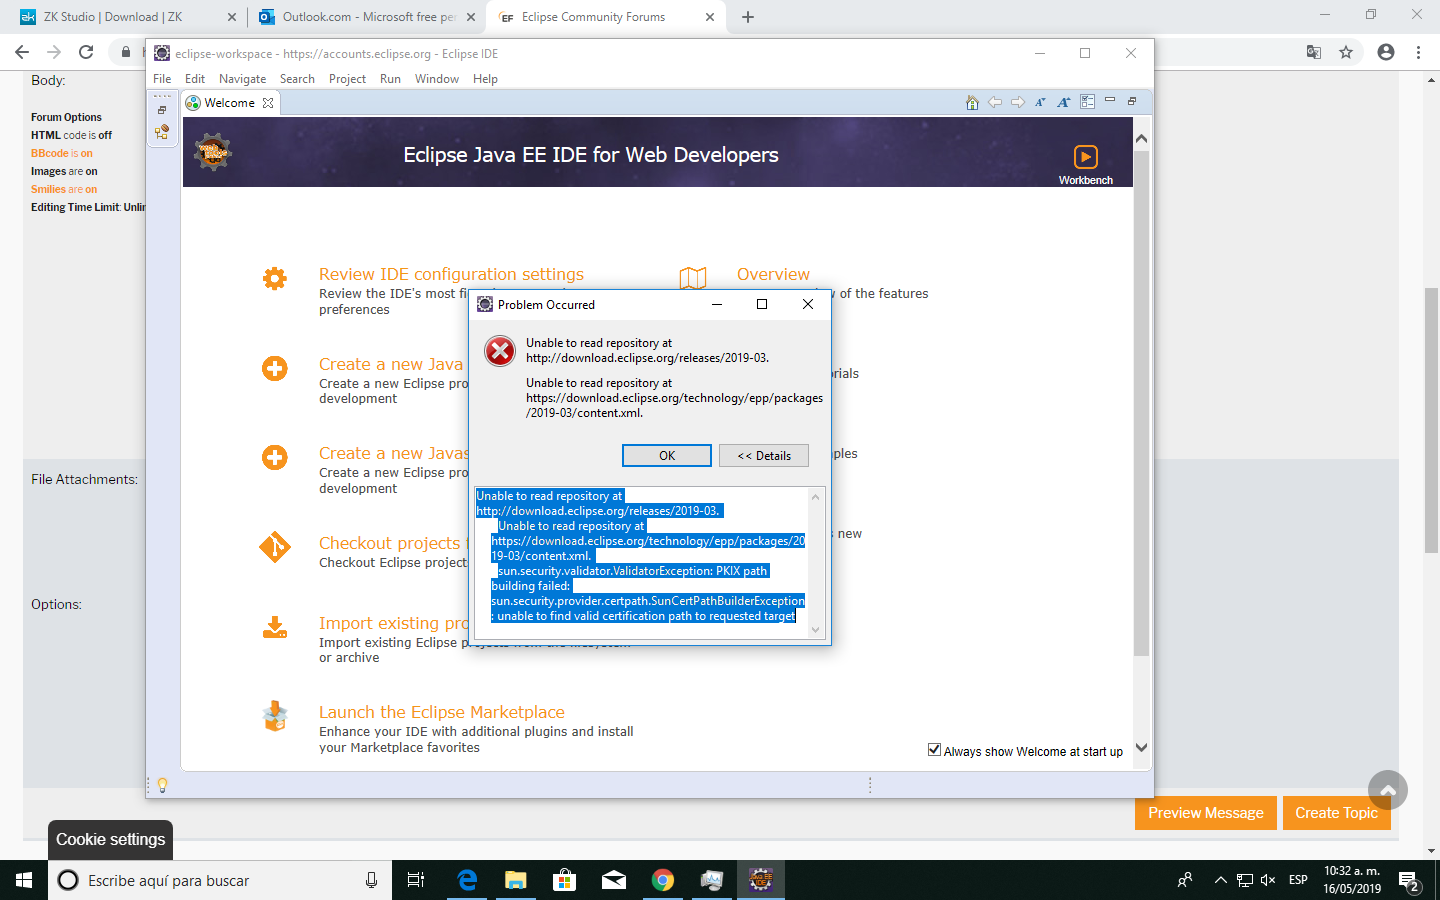This screenshot has width=1440, height=900.
Task: Open the Search menu
Action: click(297, 79)
